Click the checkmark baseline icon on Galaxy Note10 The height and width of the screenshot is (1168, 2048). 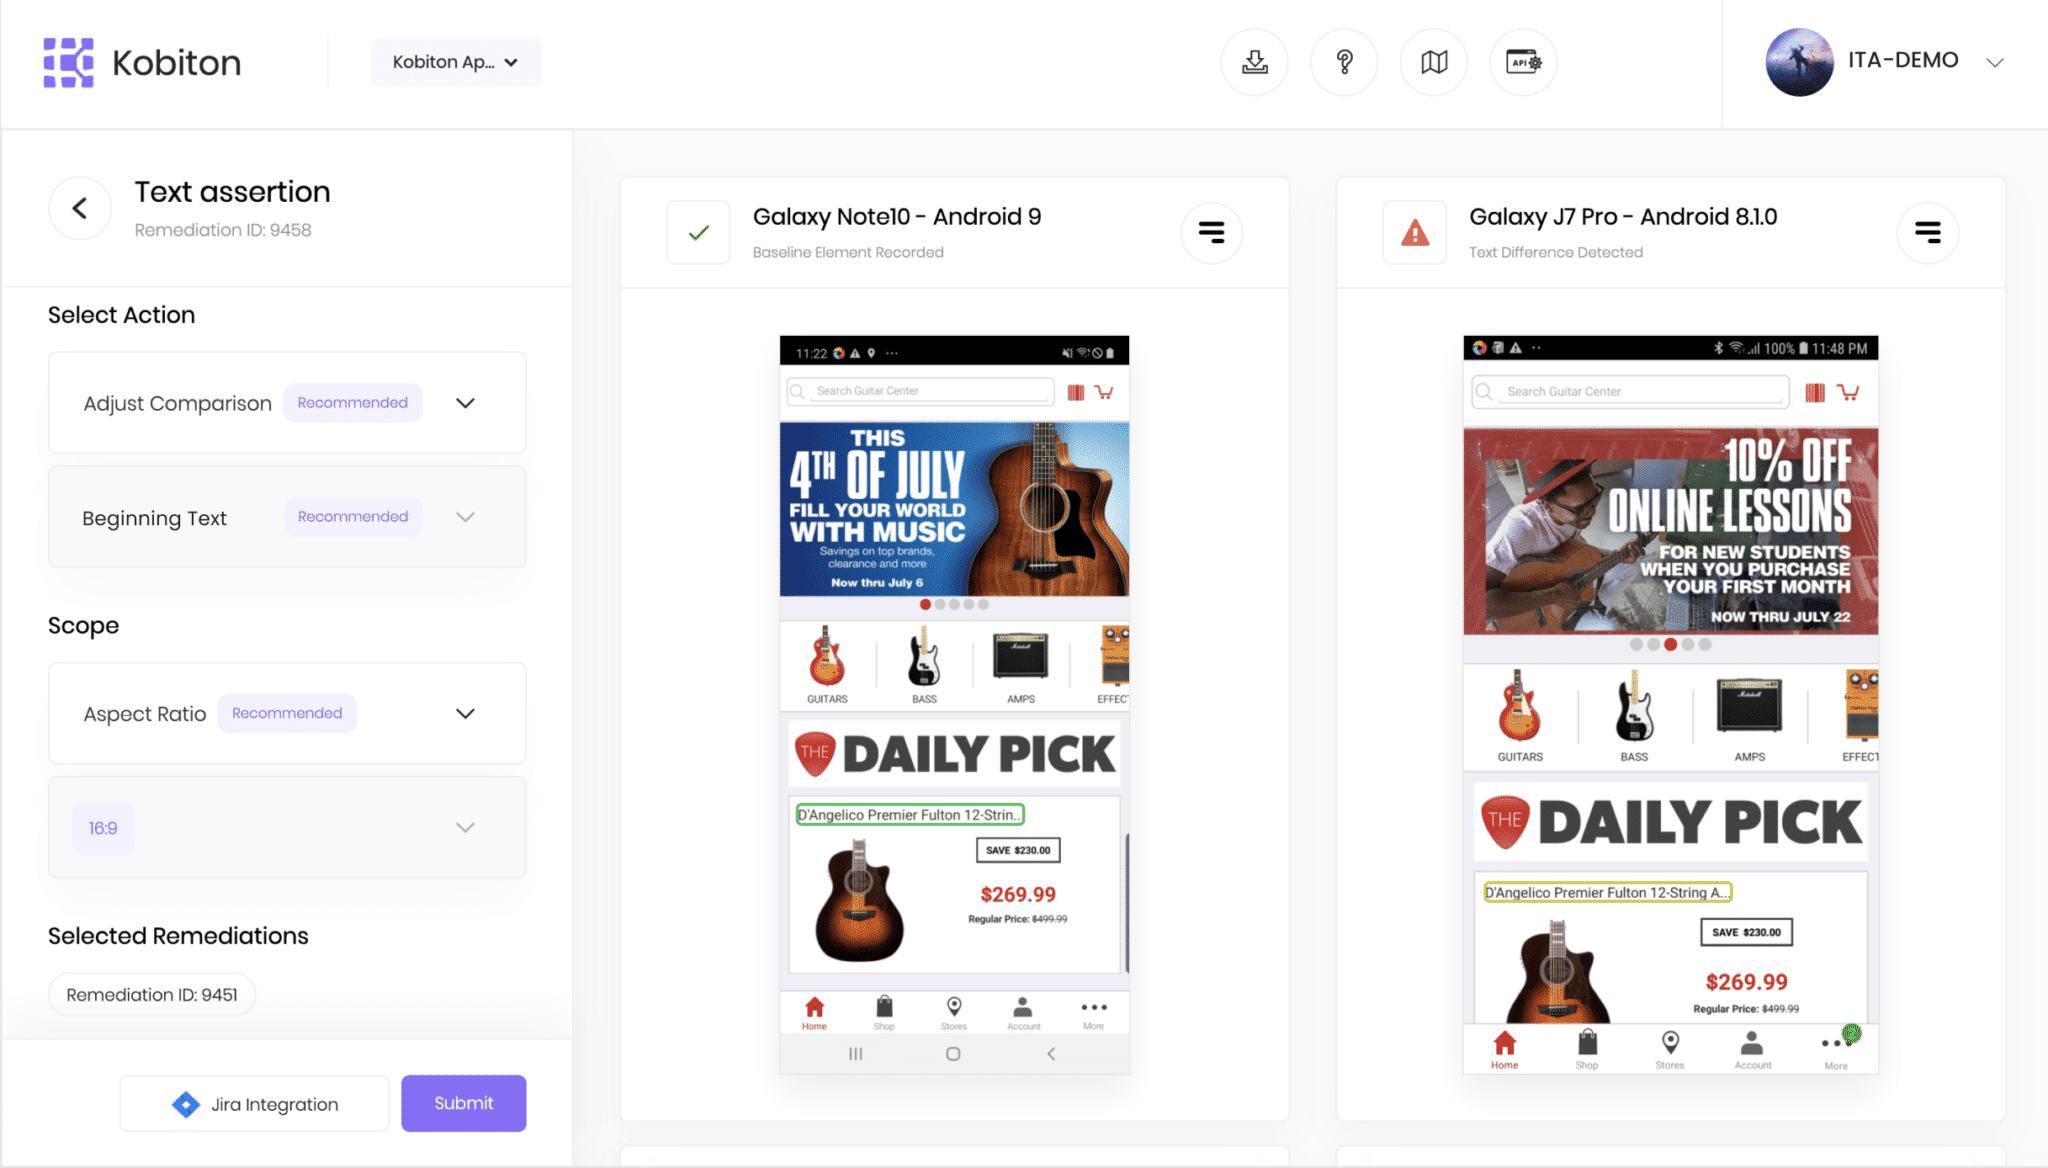(x=698, y=229)
